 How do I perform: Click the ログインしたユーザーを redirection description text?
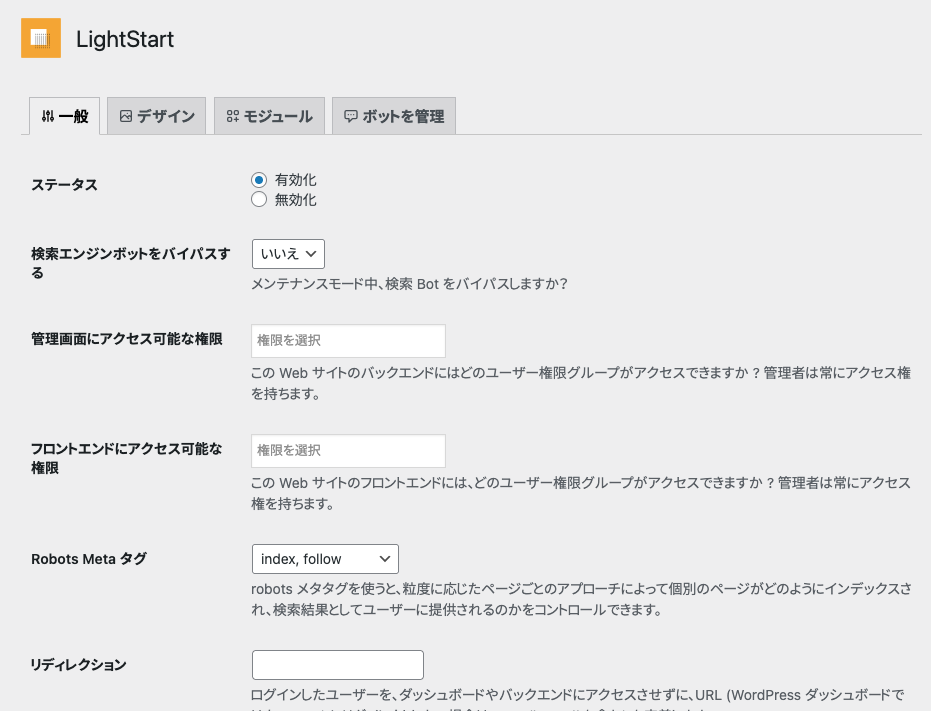(578, 699)
